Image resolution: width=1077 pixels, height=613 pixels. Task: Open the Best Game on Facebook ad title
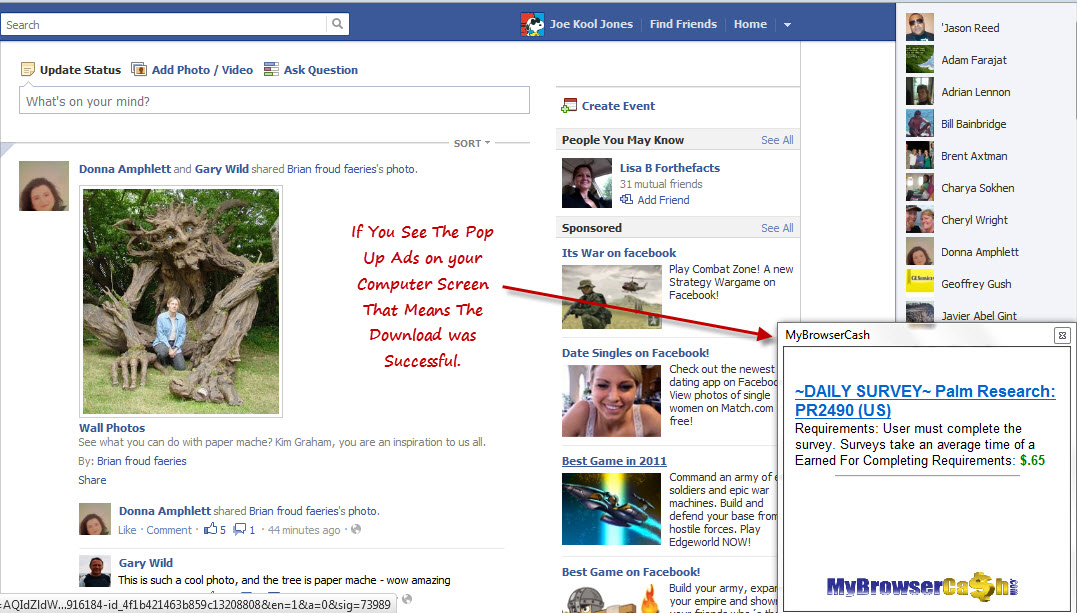(631, 572)
